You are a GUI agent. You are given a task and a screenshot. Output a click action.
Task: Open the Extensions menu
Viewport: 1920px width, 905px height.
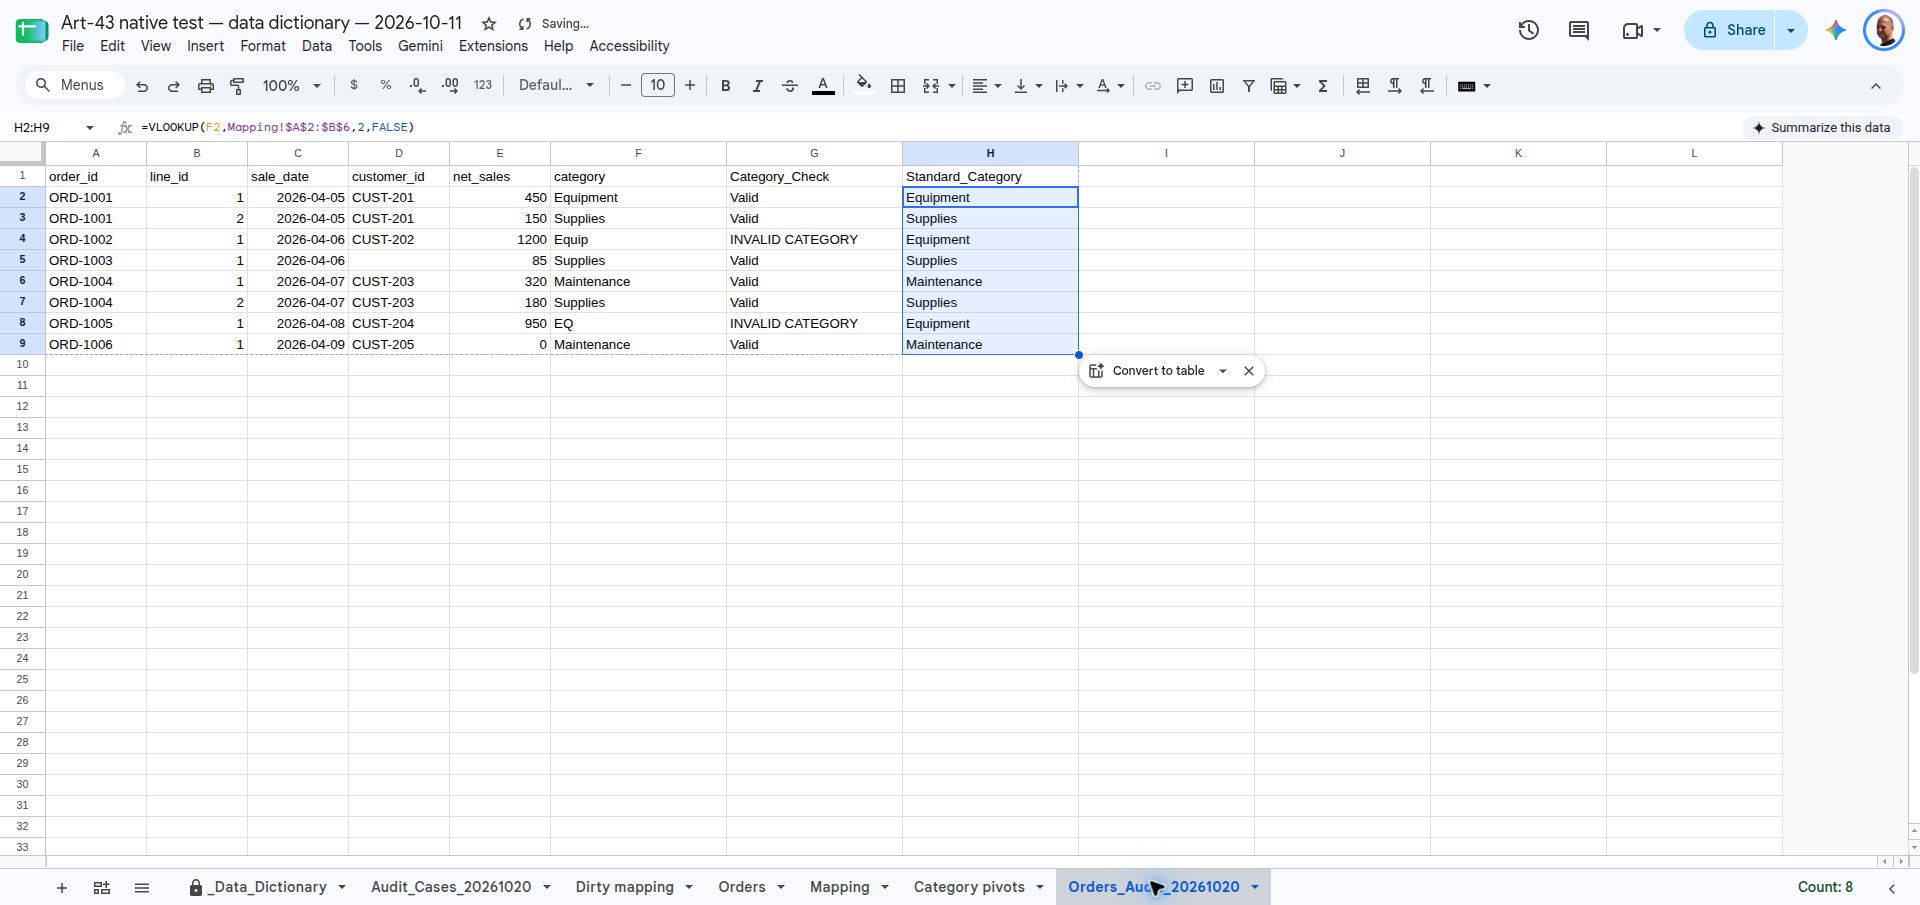tap(493, 46)
